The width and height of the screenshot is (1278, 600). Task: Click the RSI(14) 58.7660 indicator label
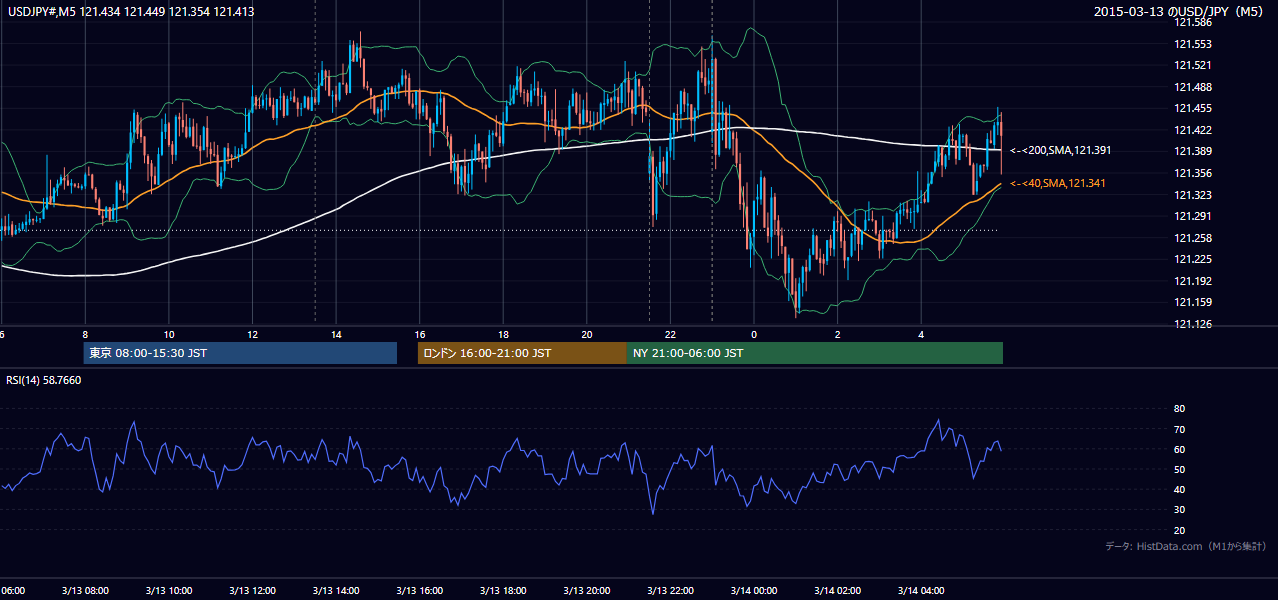tap(44, 380)
